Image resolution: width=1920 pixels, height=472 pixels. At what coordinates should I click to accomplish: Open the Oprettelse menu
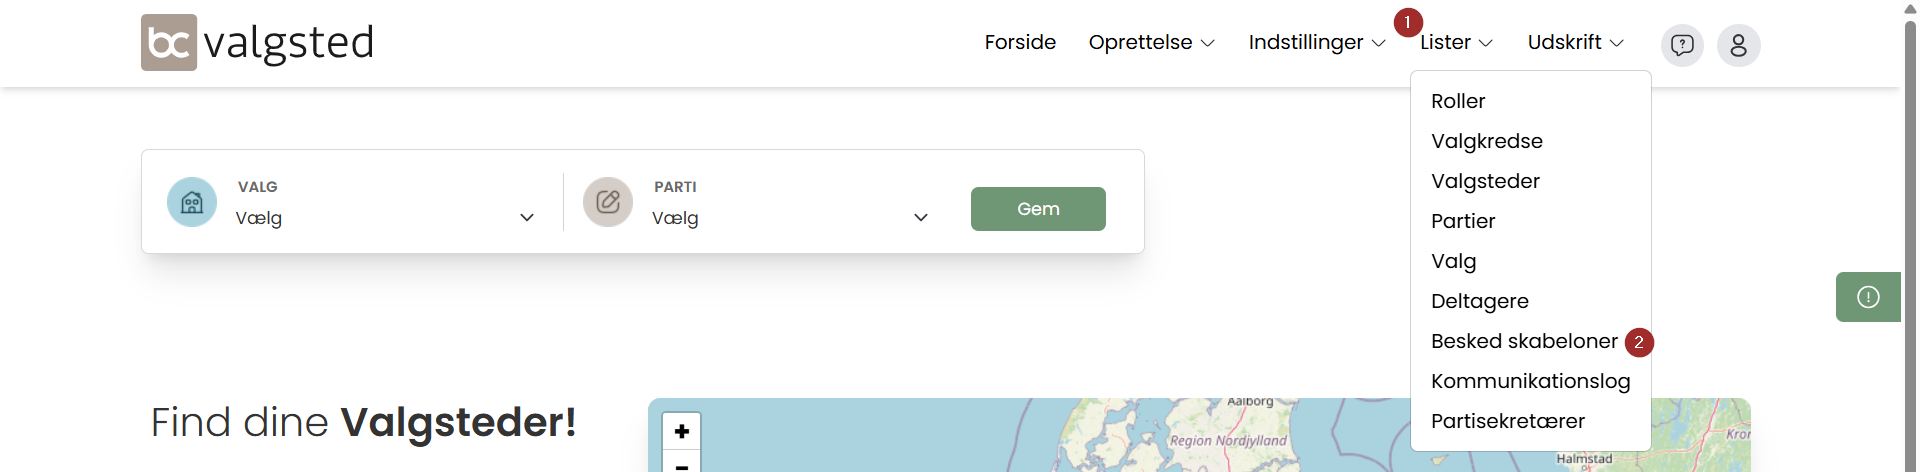(x=1151, y=43)
